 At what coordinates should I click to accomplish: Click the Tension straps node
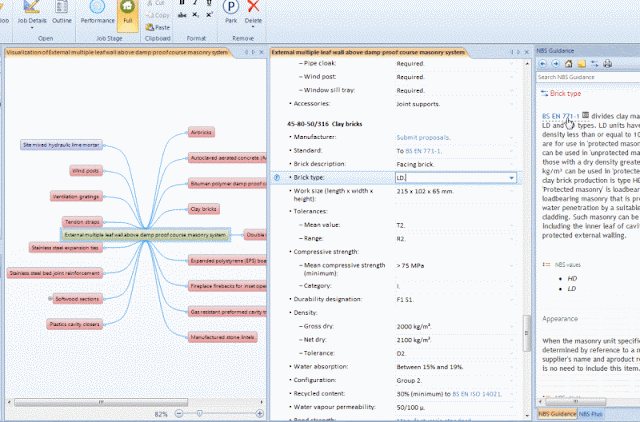[x=82, y=222]
